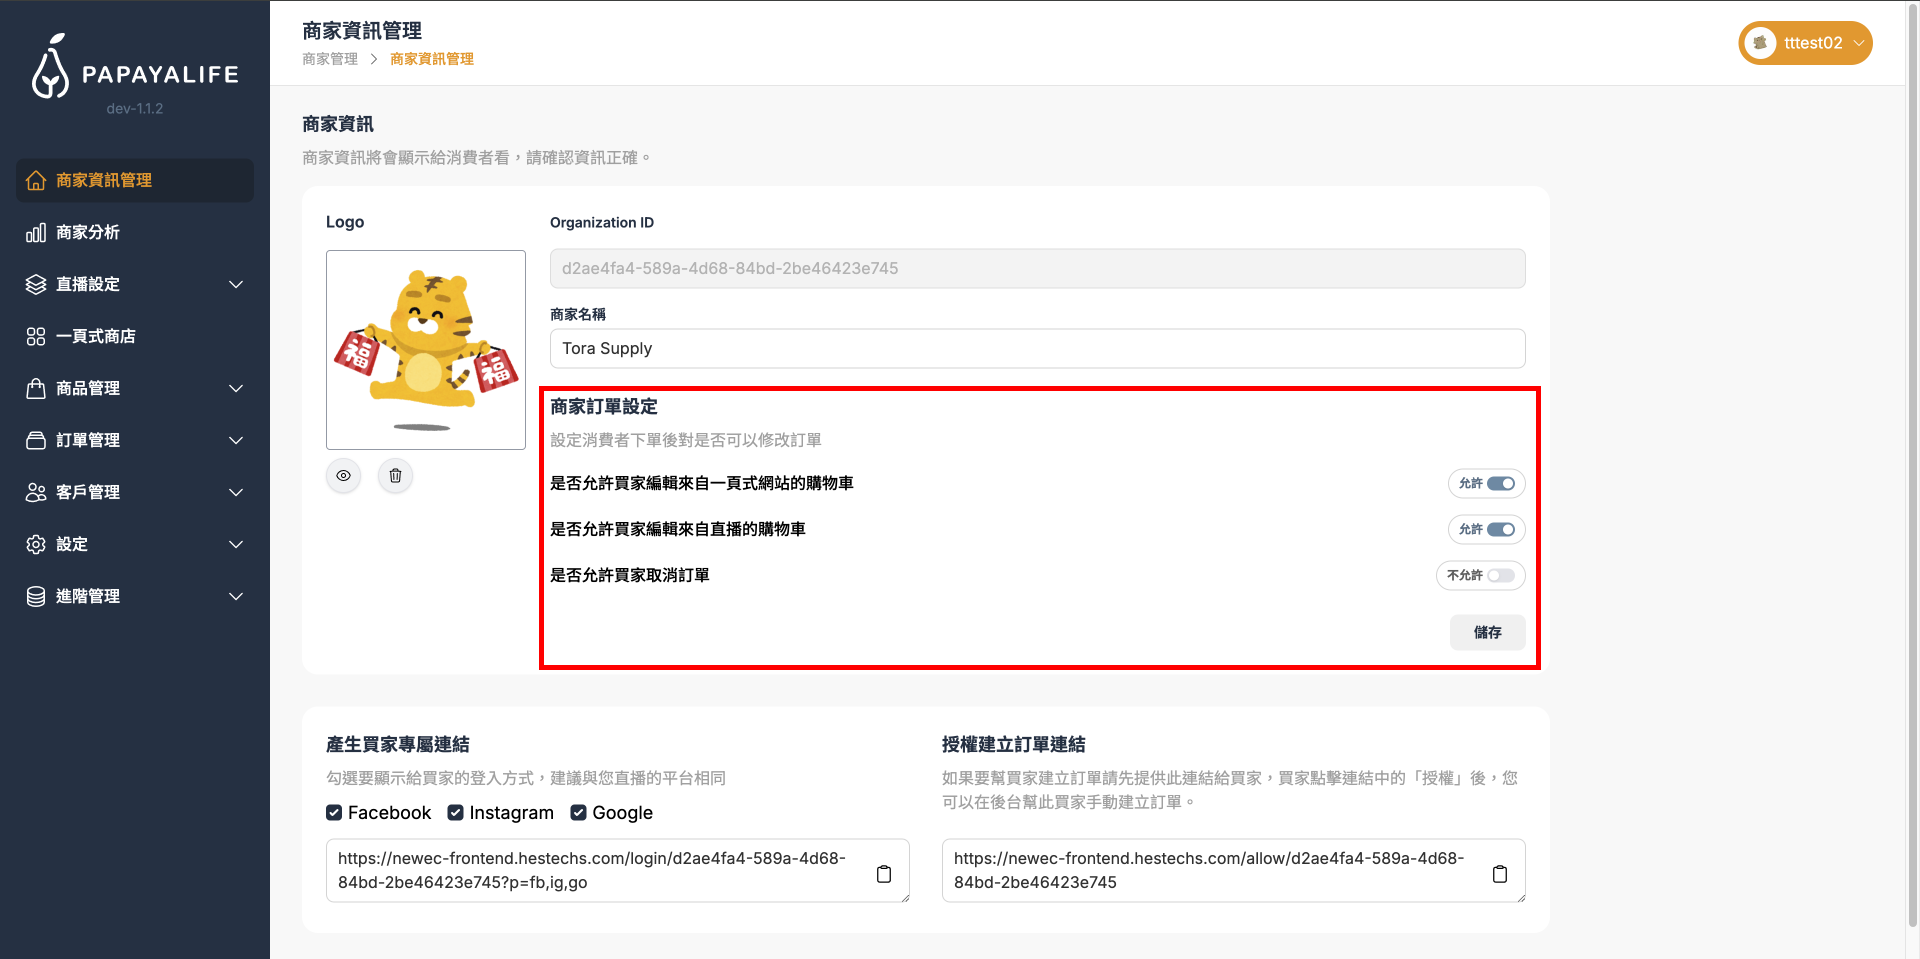Click the 儲存 save button
1920x959 pixels.
click(x=1487, y=632)
